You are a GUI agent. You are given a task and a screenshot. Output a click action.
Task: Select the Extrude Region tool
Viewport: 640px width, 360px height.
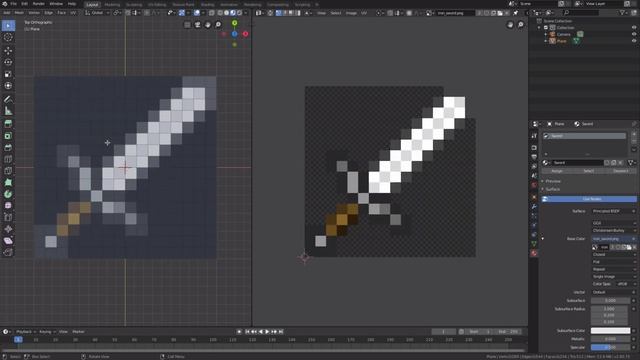tap(8, 124)
